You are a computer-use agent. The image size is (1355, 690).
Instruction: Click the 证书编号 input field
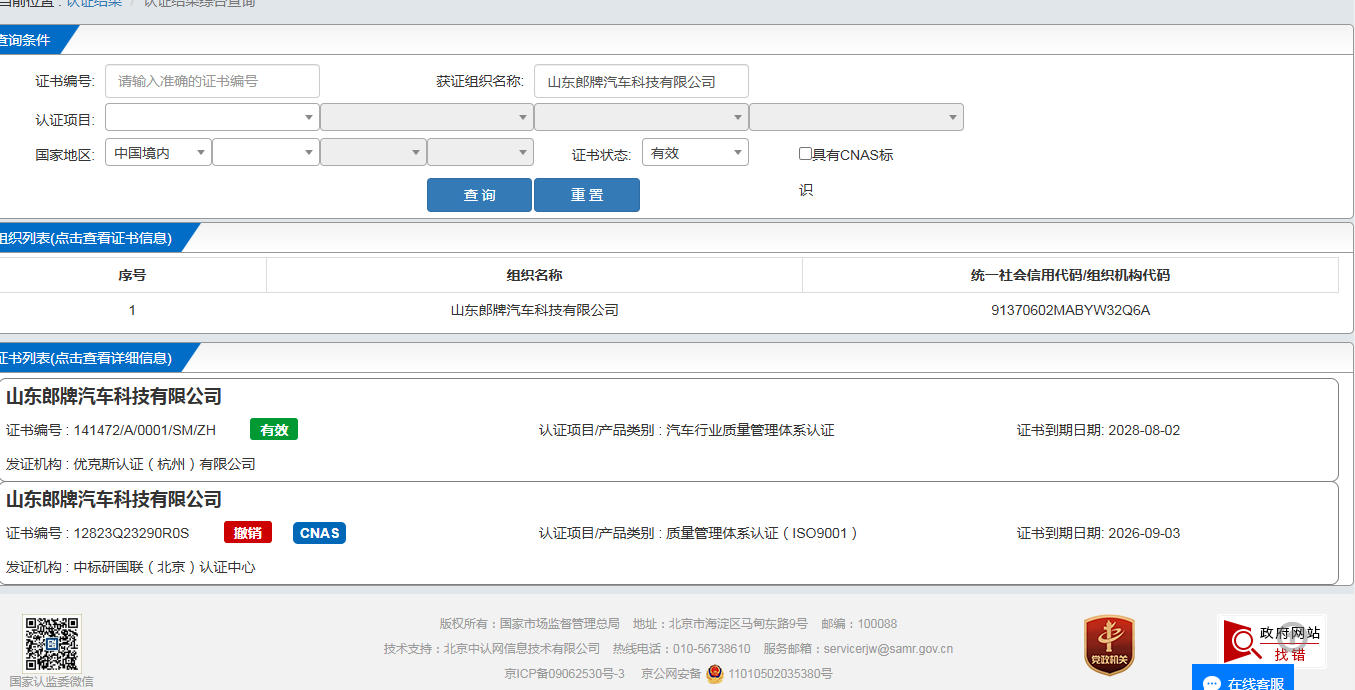tap(212, 81)
